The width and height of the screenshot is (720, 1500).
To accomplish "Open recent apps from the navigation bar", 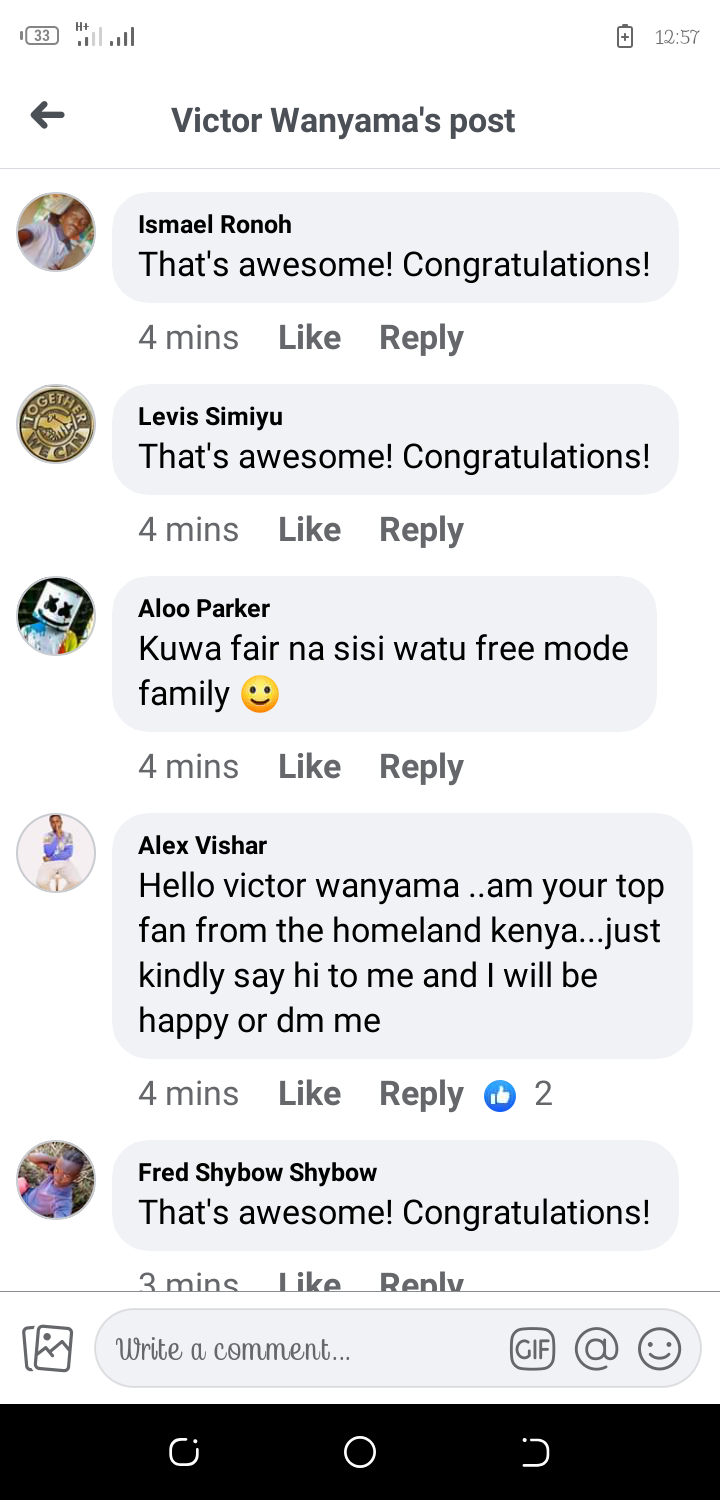I will click(x=184, y=1452).
